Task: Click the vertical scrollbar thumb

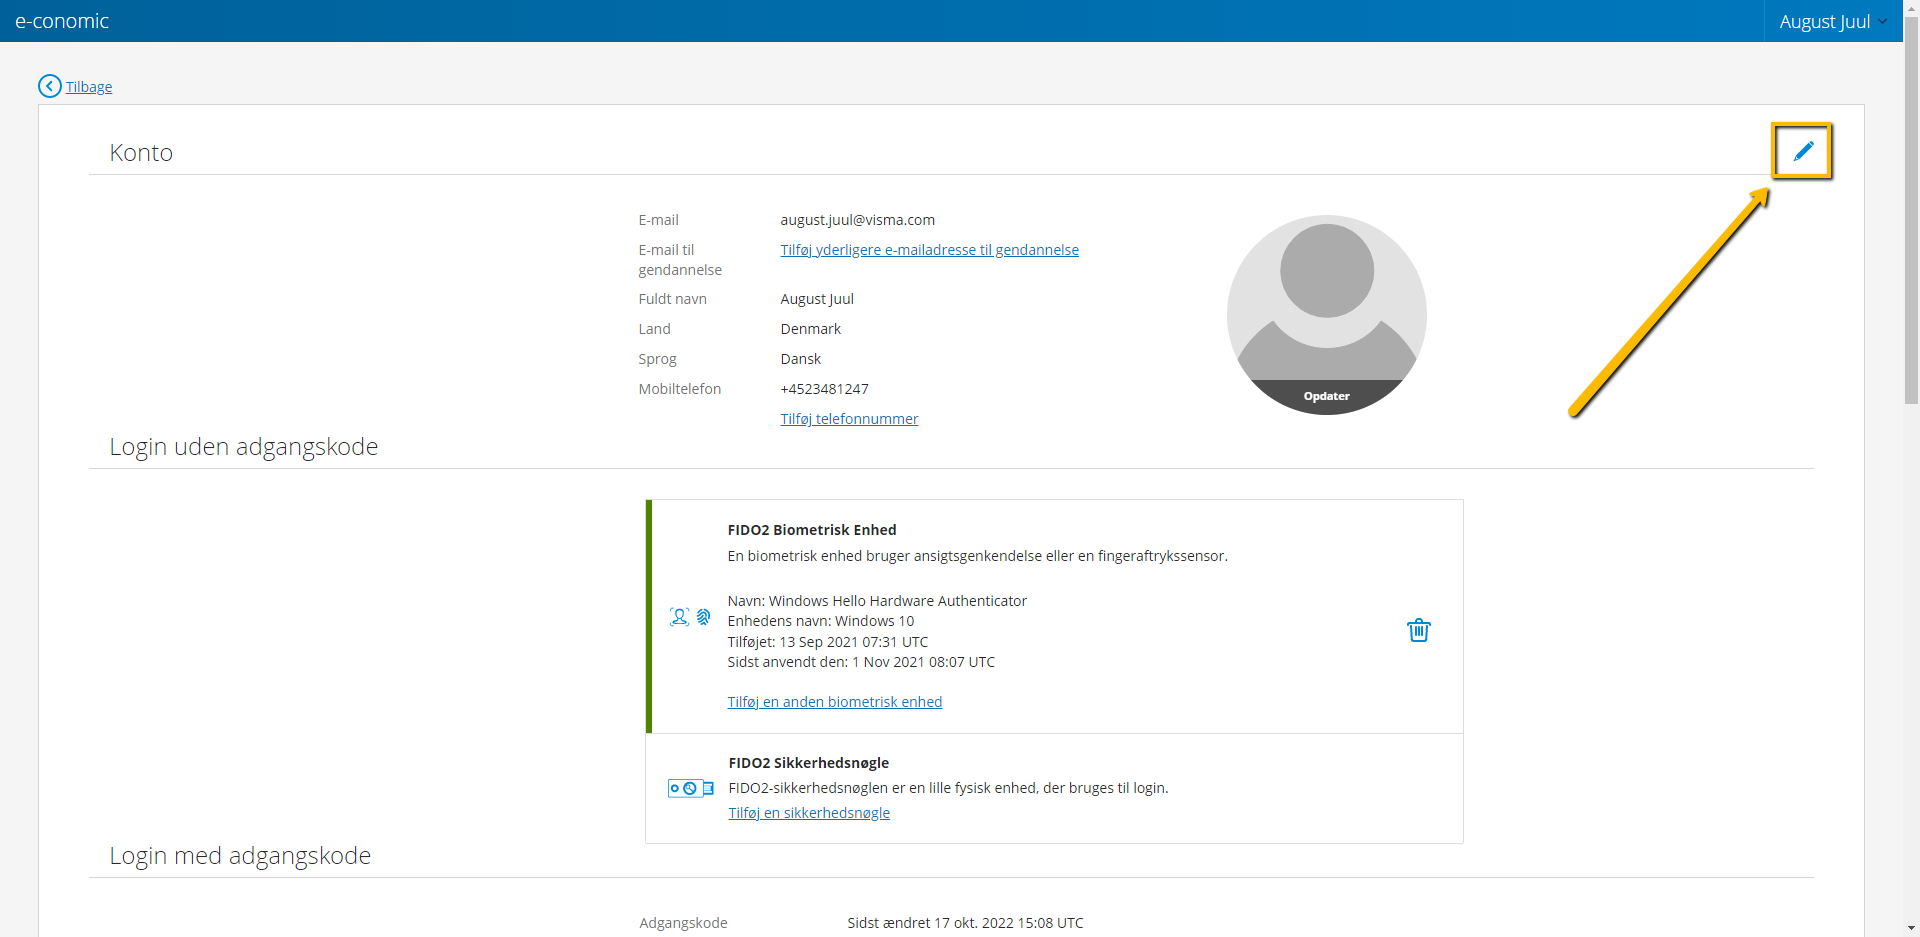Action: tap(1911, 210)
